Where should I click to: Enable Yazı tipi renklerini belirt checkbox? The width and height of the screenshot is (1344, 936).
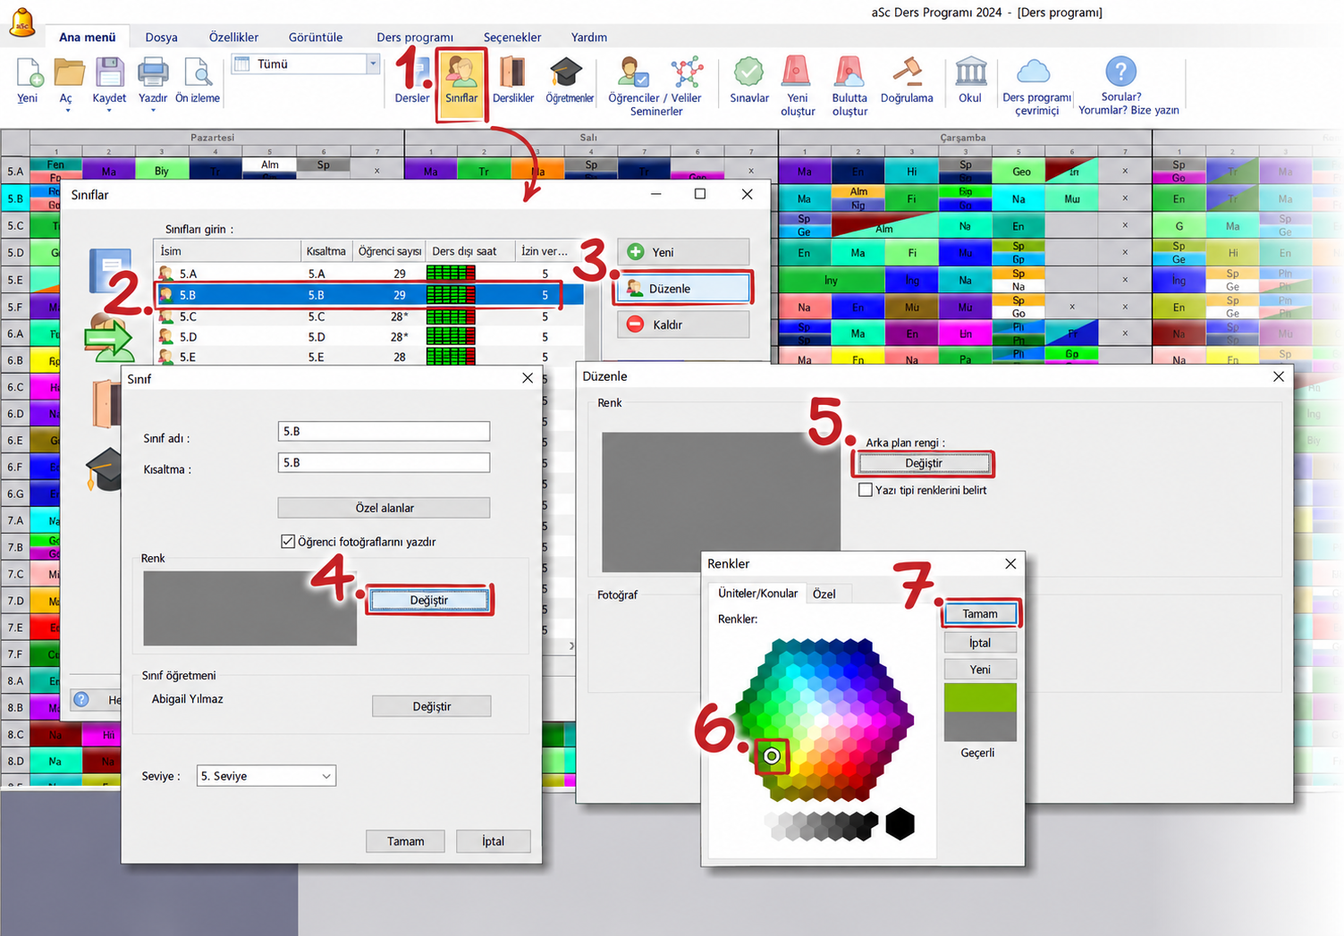[866, 490]
